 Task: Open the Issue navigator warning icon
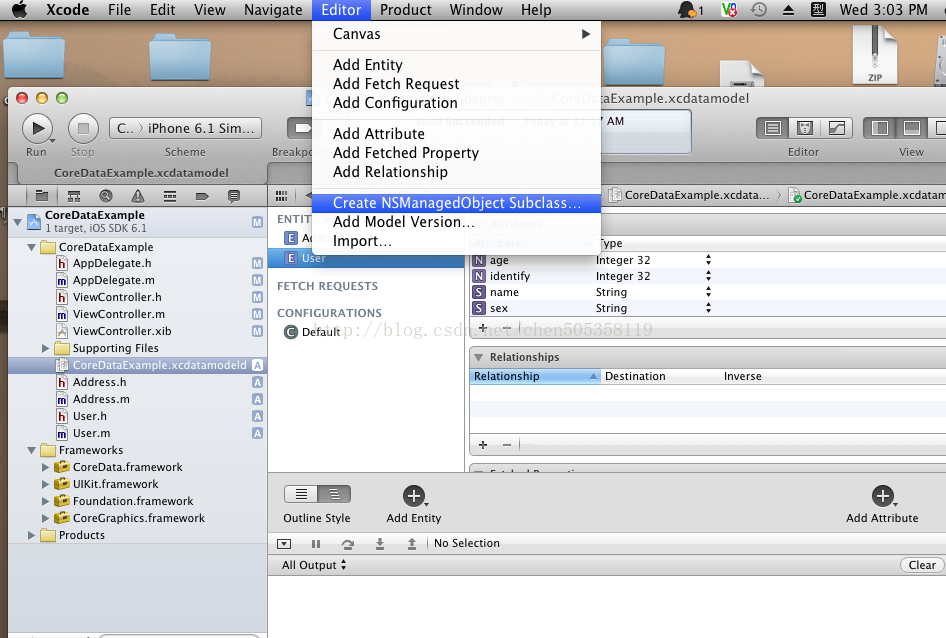138,196
